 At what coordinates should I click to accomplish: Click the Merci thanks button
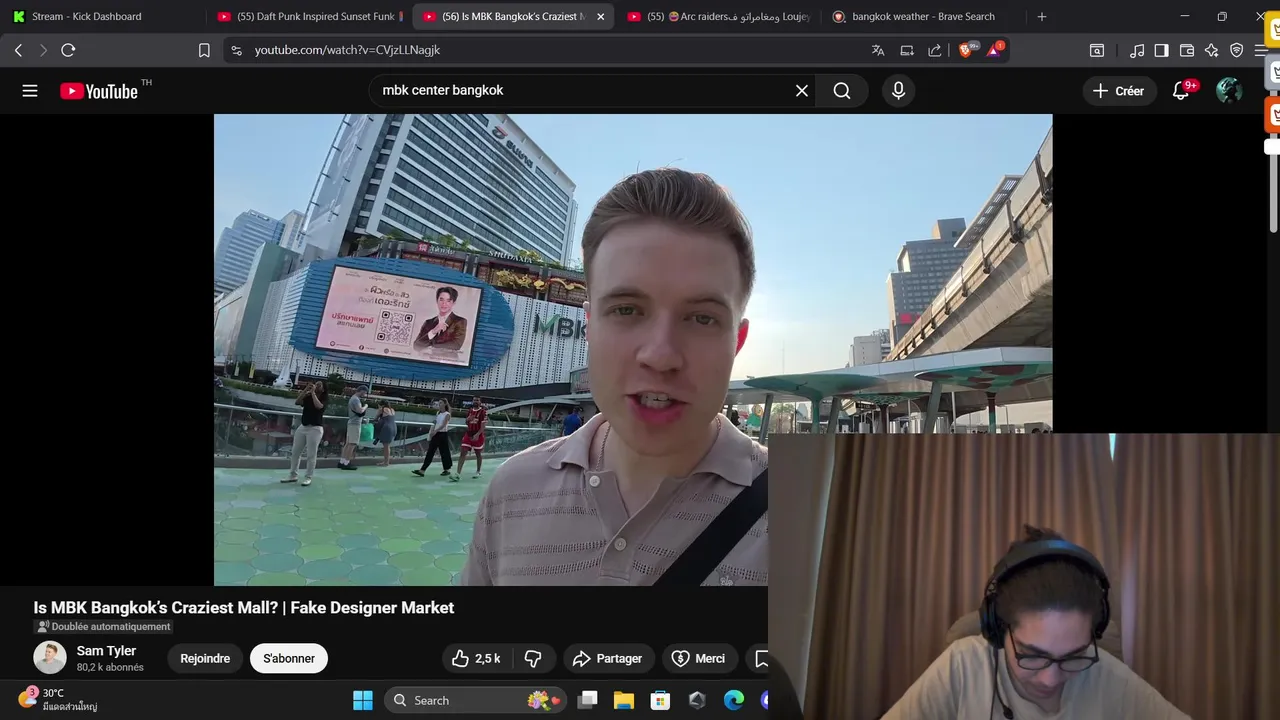point(698,658)
